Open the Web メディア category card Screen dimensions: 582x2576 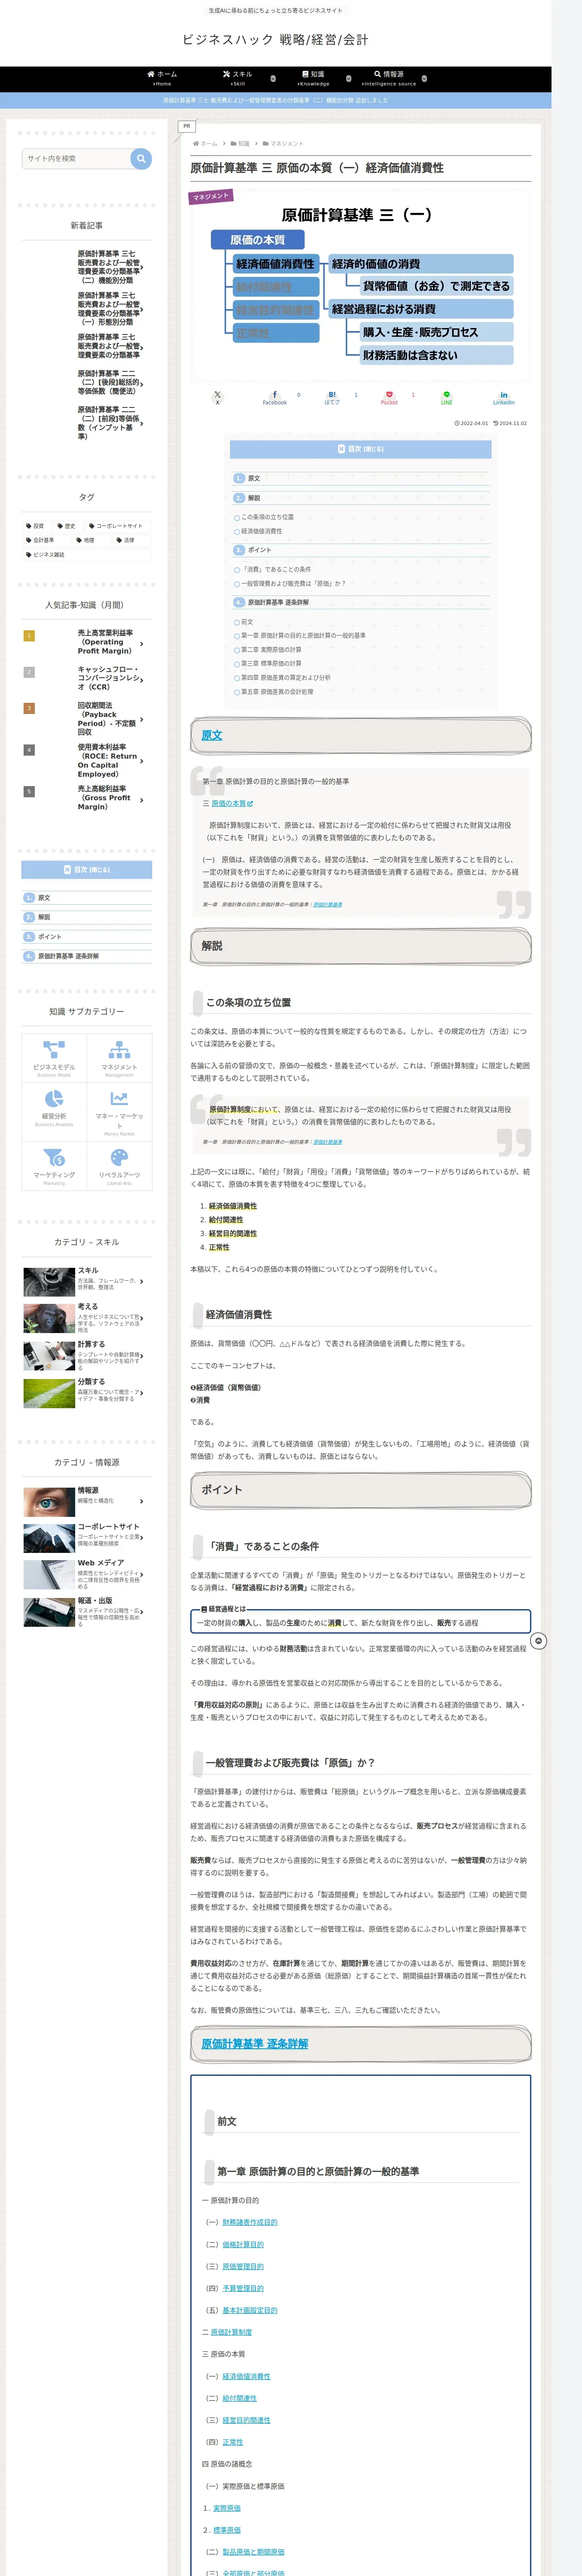[x=87, y=1575]
